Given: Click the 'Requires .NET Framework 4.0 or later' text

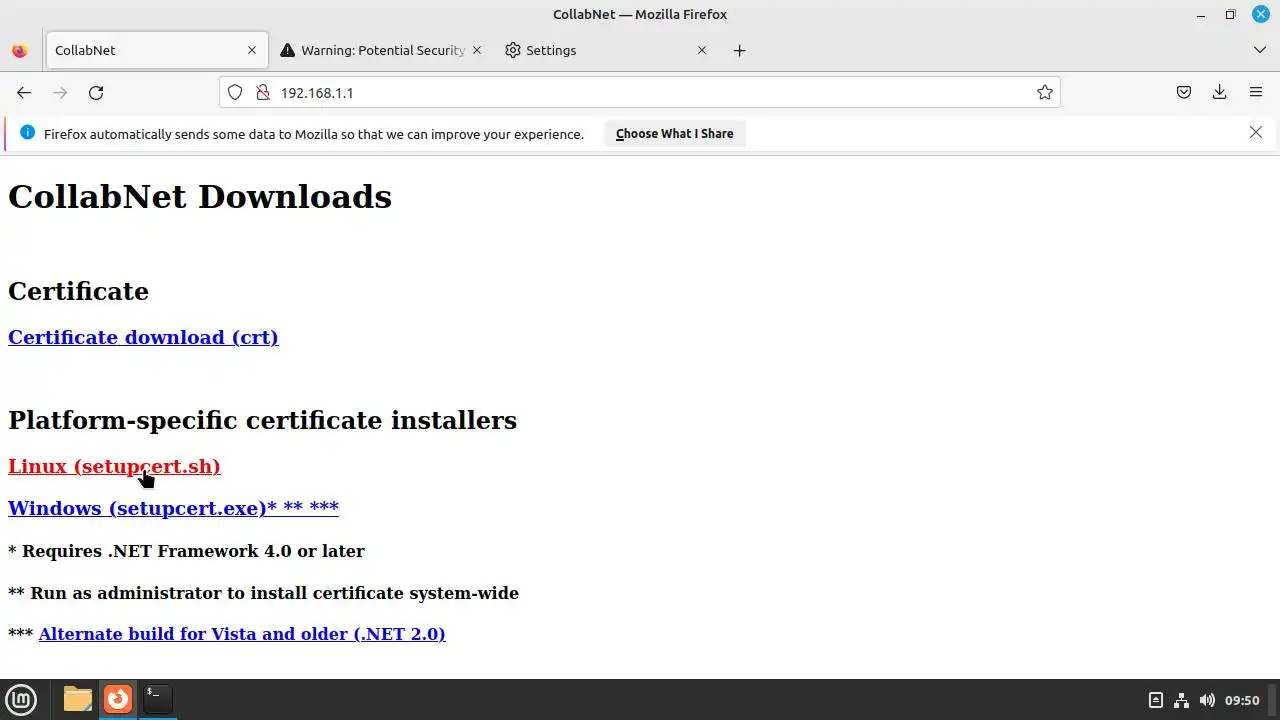Looking at the screenshot, I should (x=194, y=551).
